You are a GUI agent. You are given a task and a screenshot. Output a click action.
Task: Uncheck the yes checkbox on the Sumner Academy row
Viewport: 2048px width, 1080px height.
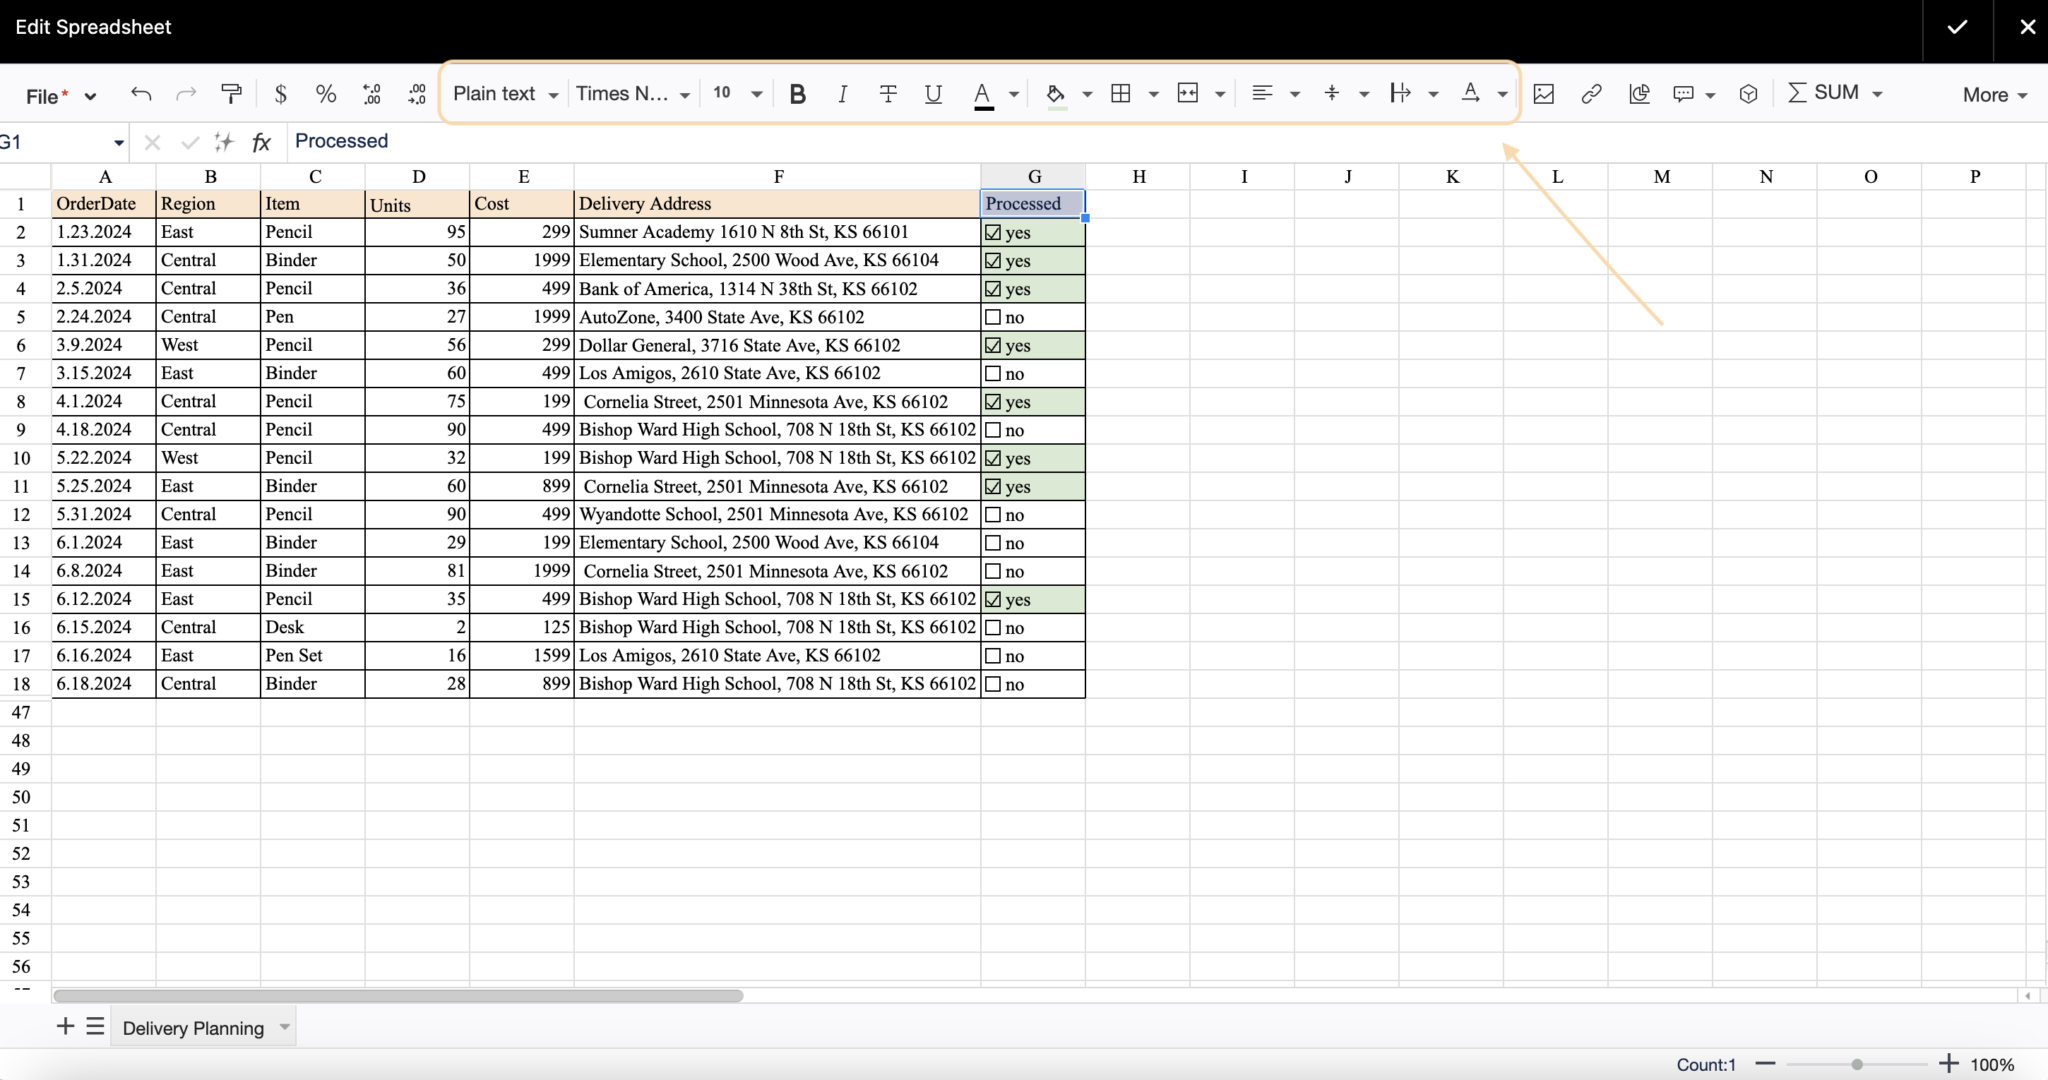click(993, 232)
